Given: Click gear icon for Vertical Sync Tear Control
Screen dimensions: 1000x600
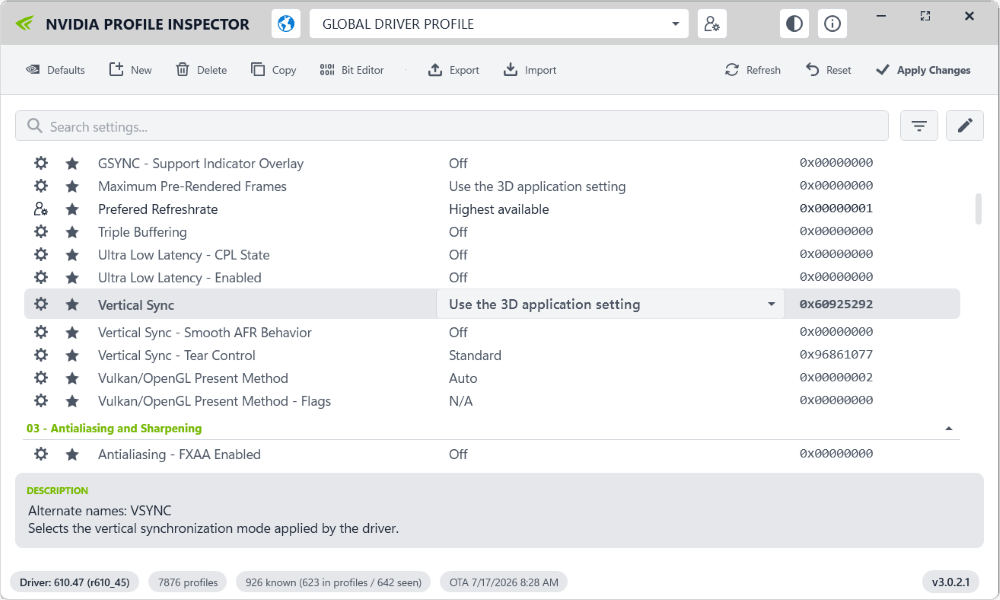Looking at the screenshot, I should 41,355.
